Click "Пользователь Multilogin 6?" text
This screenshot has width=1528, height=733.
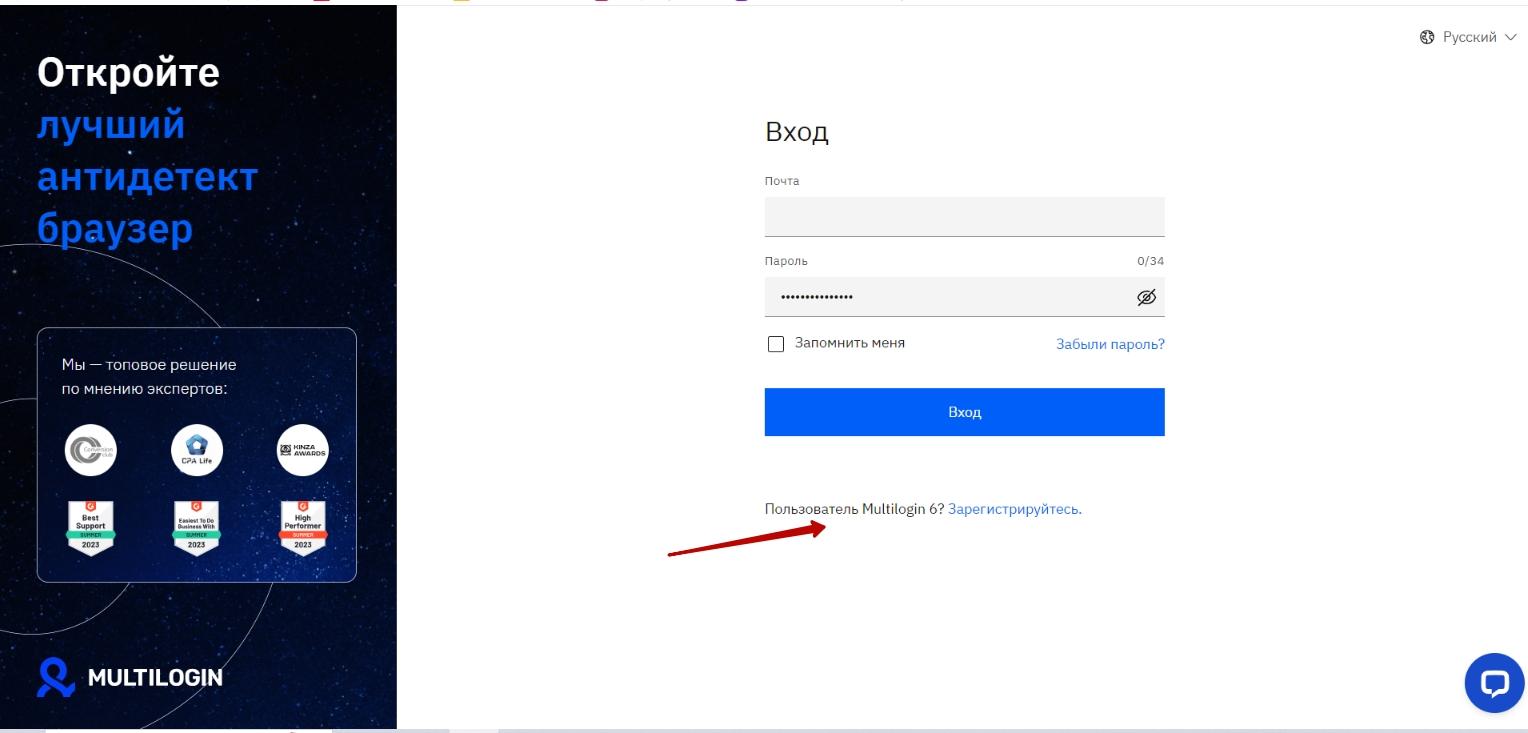tap(854, 509)
